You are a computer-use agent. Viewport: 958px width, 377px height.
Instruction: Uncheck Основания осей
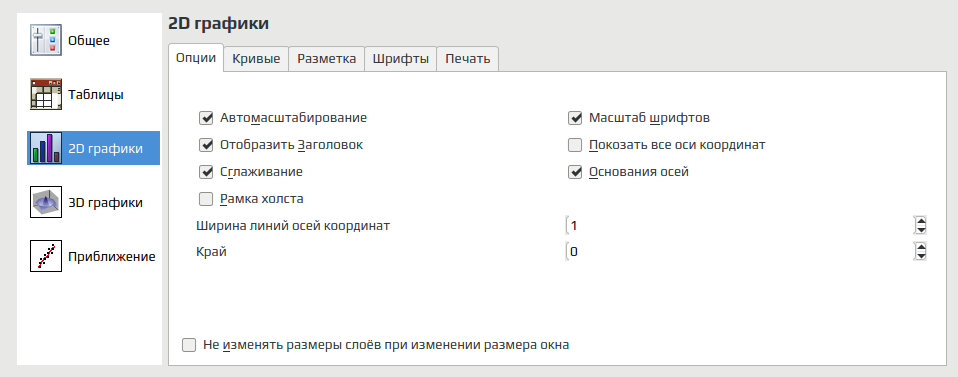pos(574,172)
